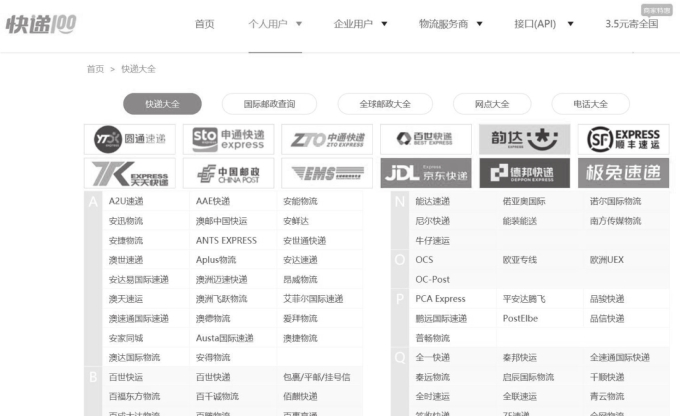Screen dimensions: 680x416
Task: Open the 澳邮中国快运 courier link
Action: (222, 221)
